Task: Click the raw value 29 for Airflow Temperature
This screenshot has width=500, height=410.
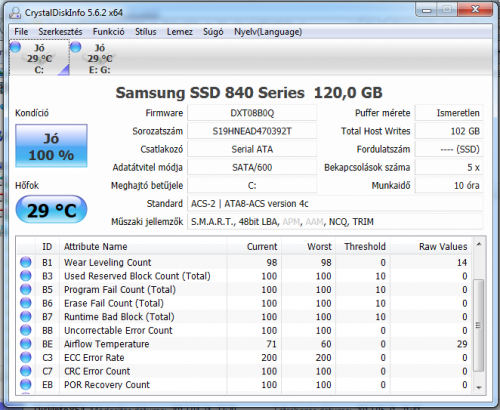Action: [x=462, y=344]
